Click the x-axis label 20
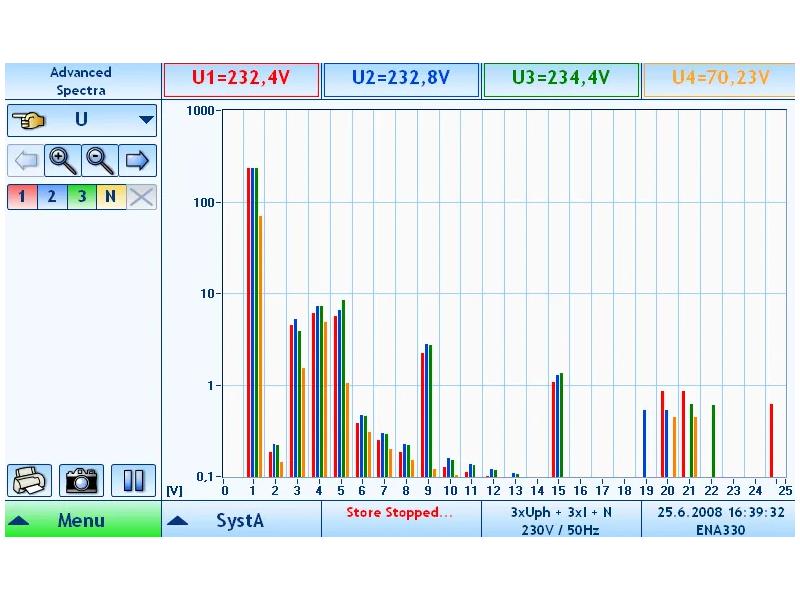This screenshot has width=800, height=600. click(x=667, y=491)
